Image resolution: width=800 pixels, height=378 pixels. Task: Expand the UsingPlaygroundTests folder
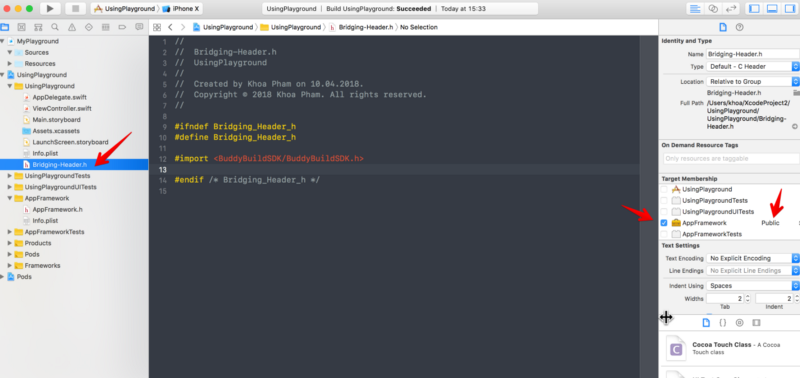click(x=10, y=176)
